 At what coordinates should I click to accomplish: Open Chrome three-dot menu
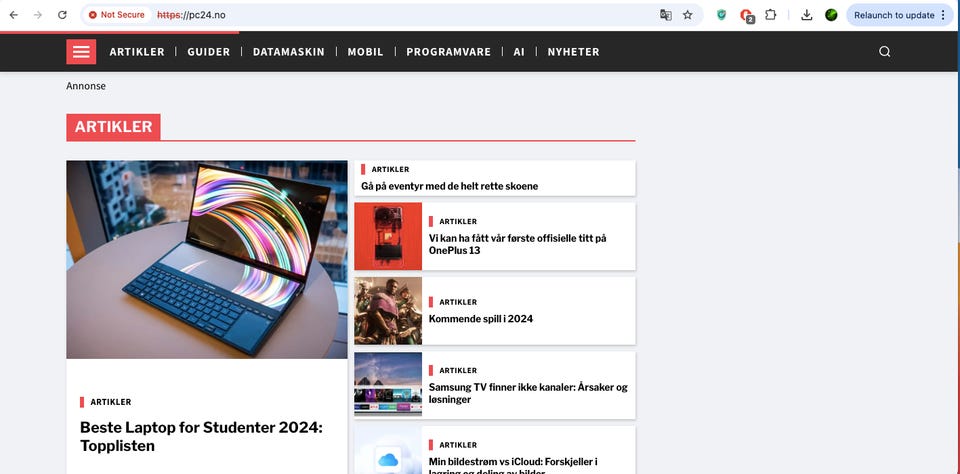(x=943, y=15)
